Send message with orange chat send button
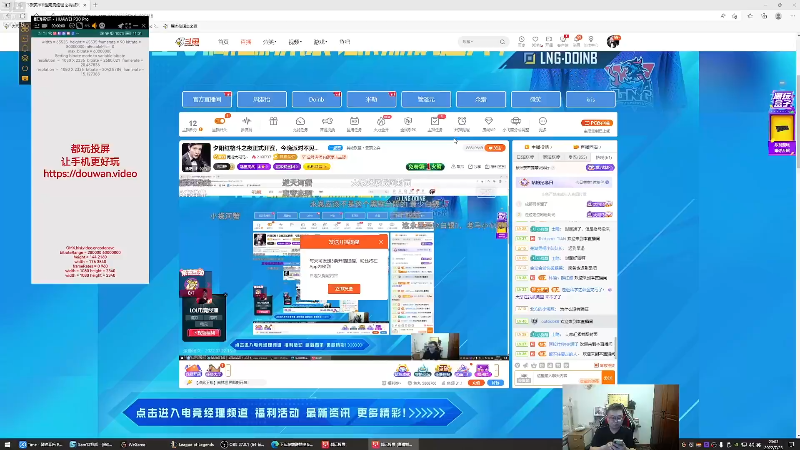This screenshot has width=800, height=450. tap(608, 378)
